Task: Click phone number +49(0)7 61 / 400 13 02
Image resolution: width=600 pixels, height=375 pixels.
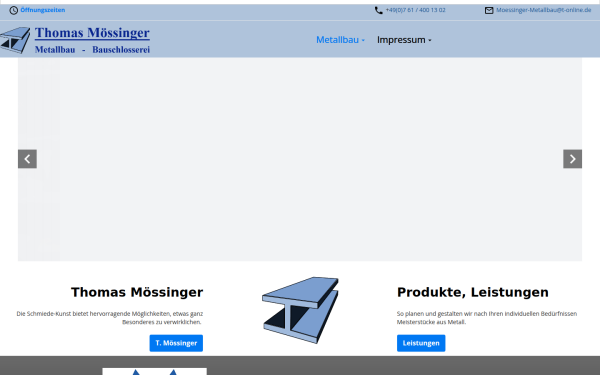Action: pos(415,10)
